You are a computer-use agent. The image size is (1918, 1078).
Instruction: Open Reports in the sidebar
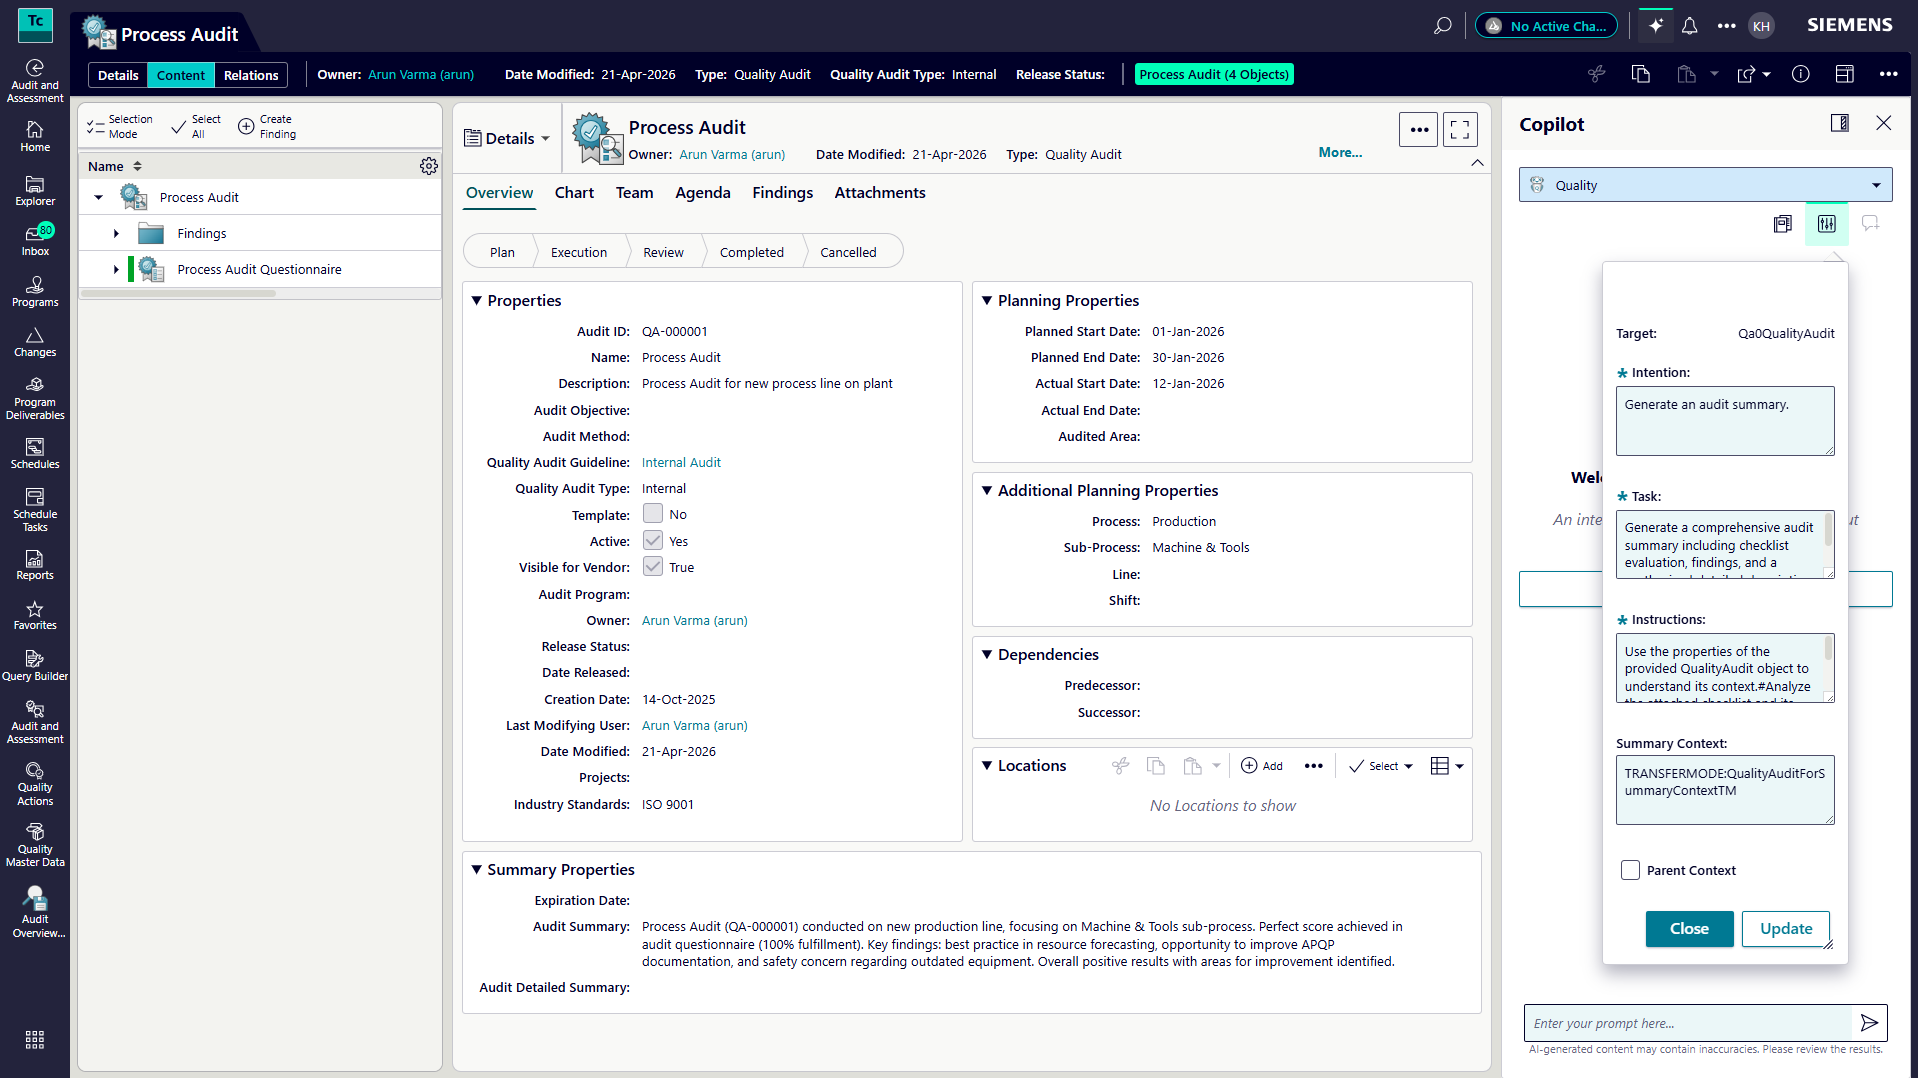(x=35, y=564)
